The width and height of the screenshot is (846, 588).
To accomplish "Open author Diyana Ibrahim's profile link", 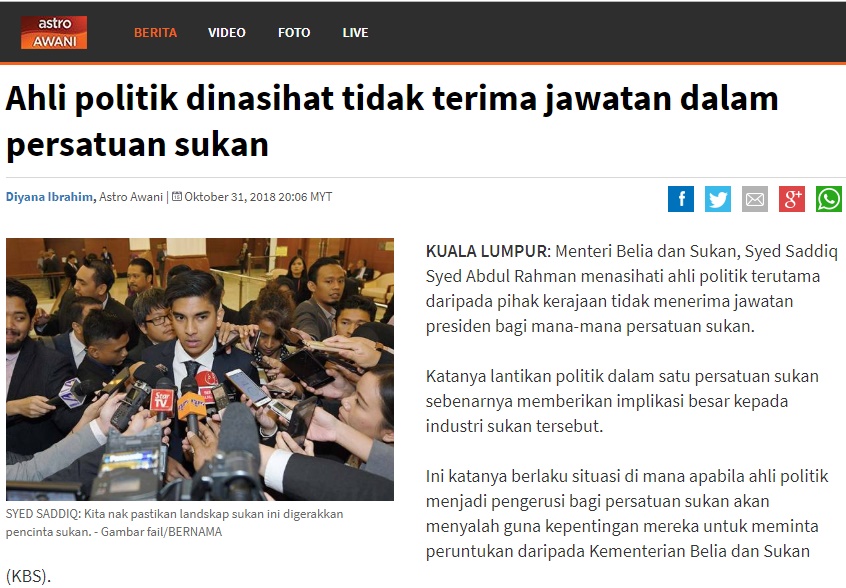I will 50,197.
